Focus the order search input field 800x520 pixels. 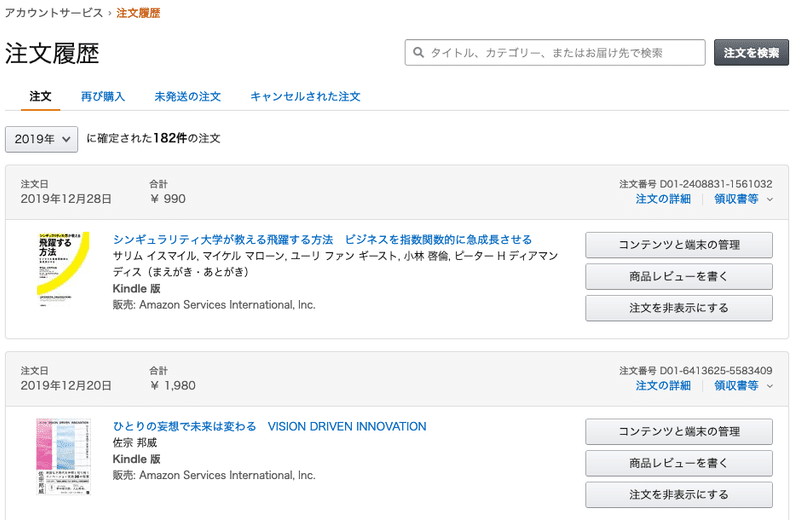(555, 53)
